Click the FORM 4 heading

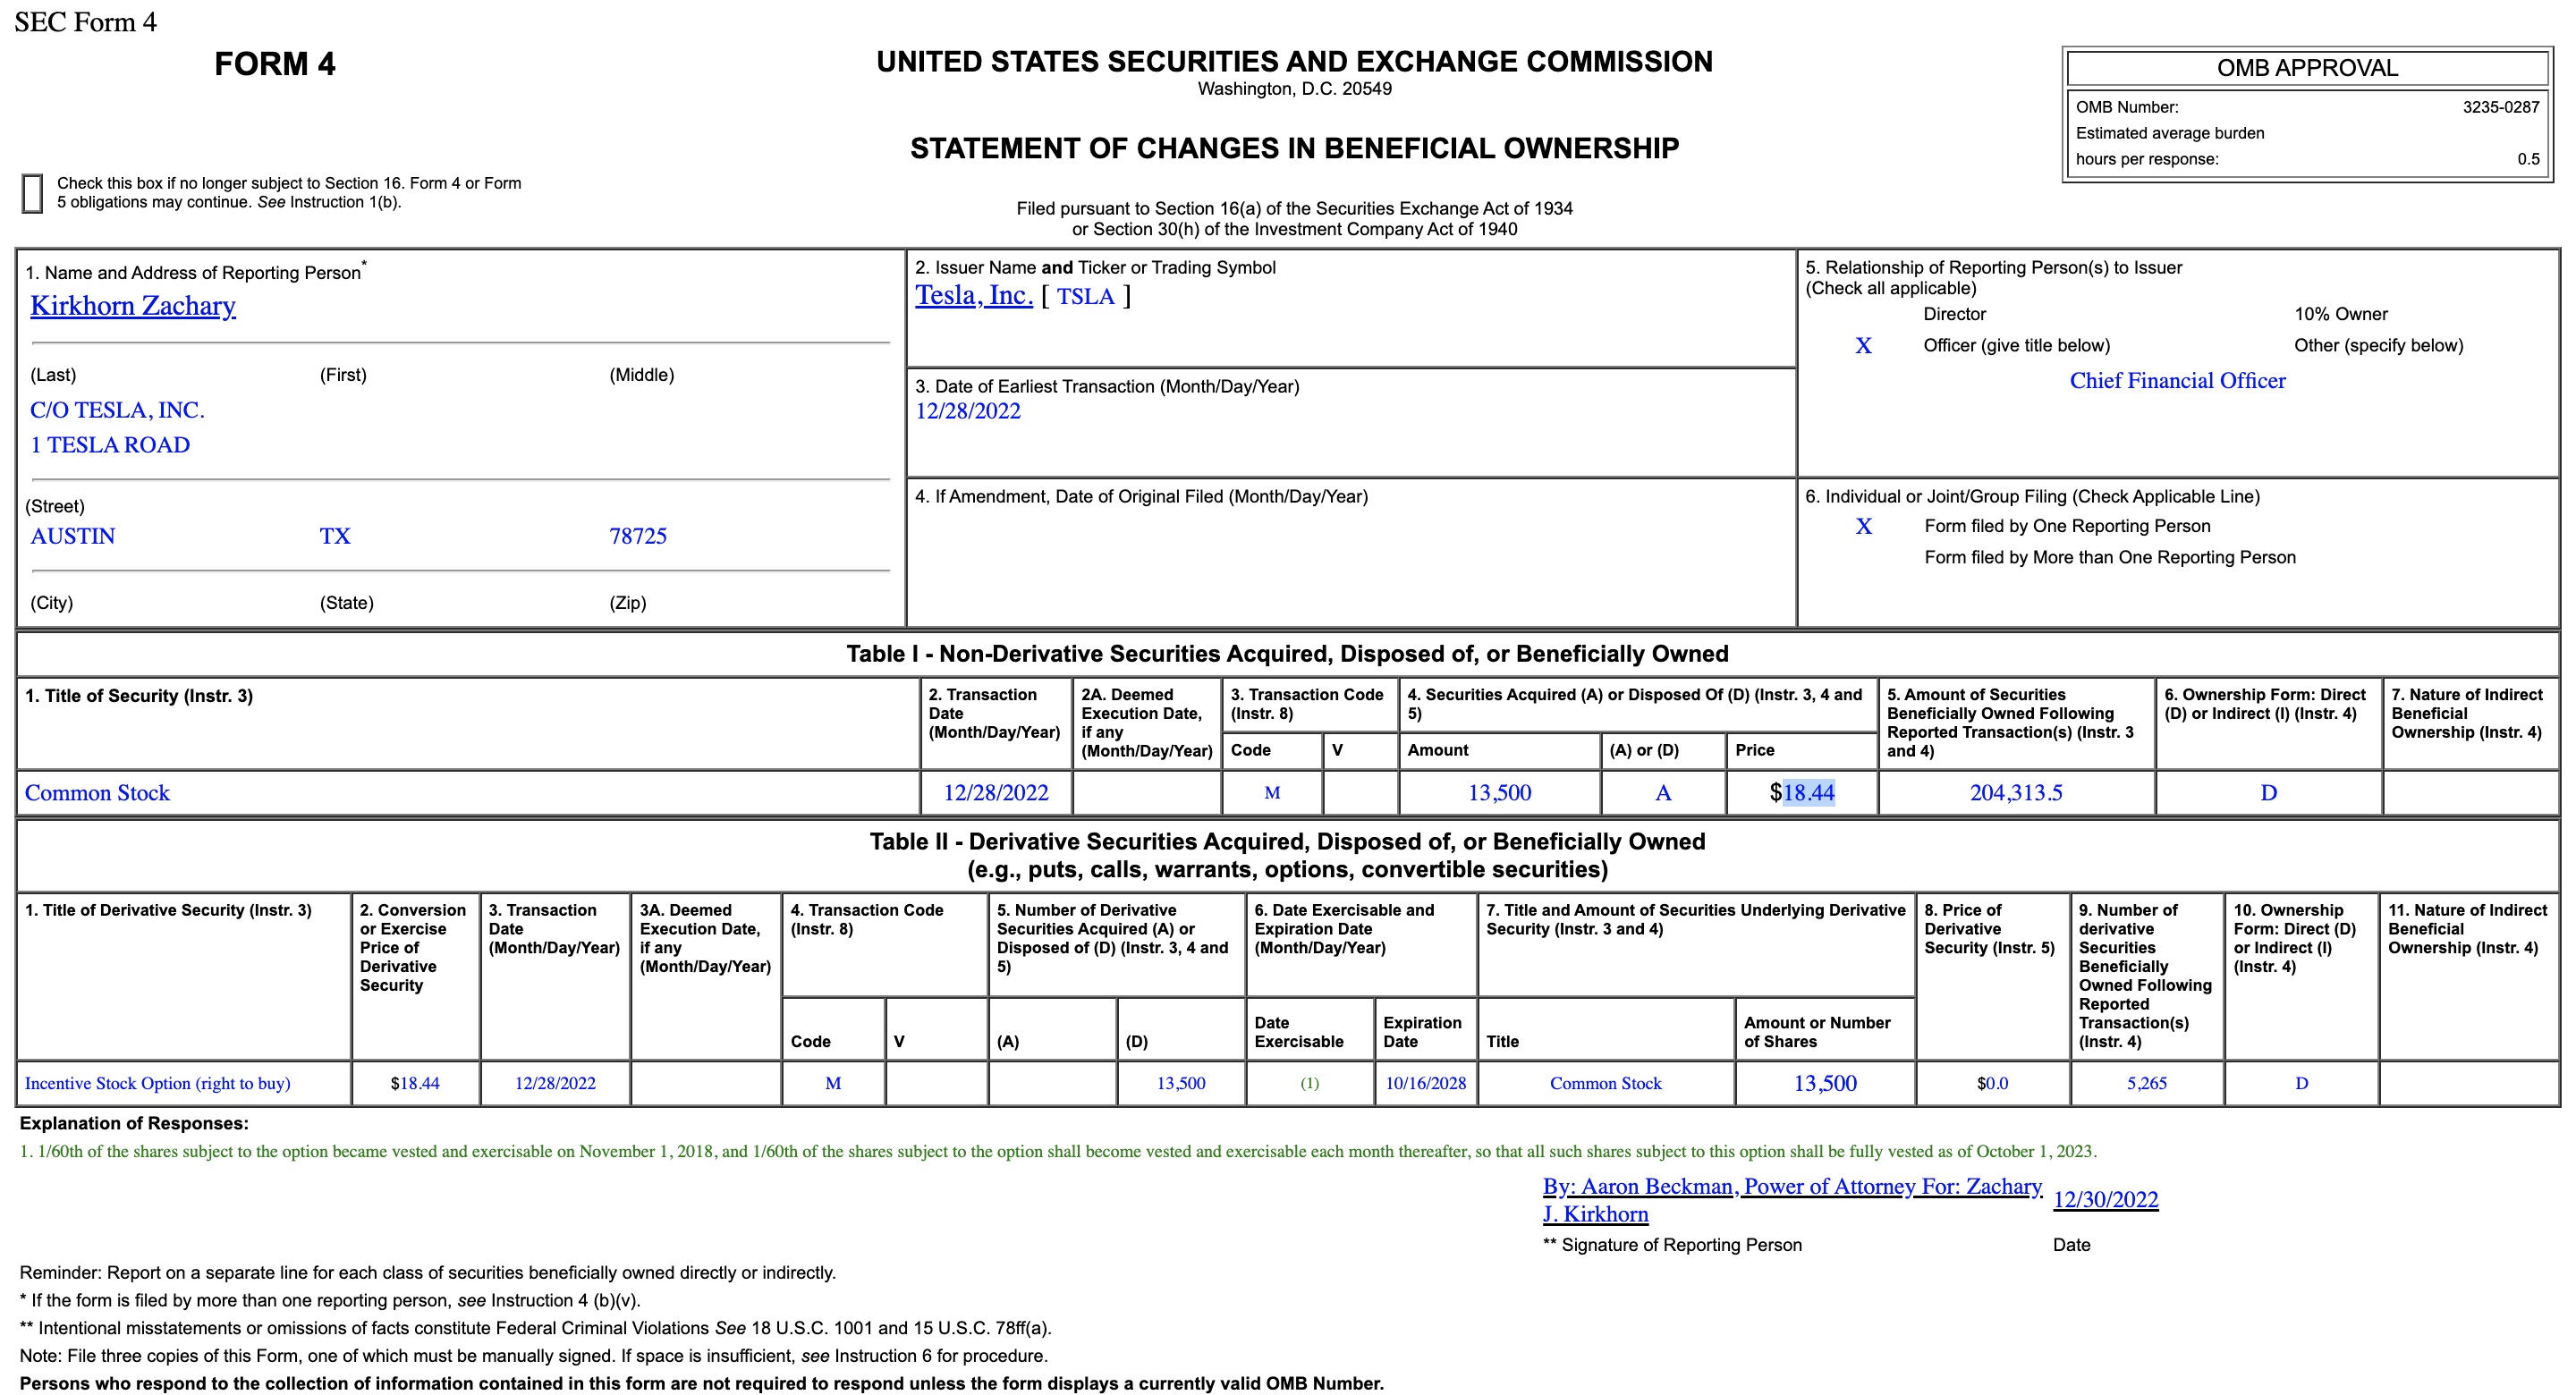(275, 65)
